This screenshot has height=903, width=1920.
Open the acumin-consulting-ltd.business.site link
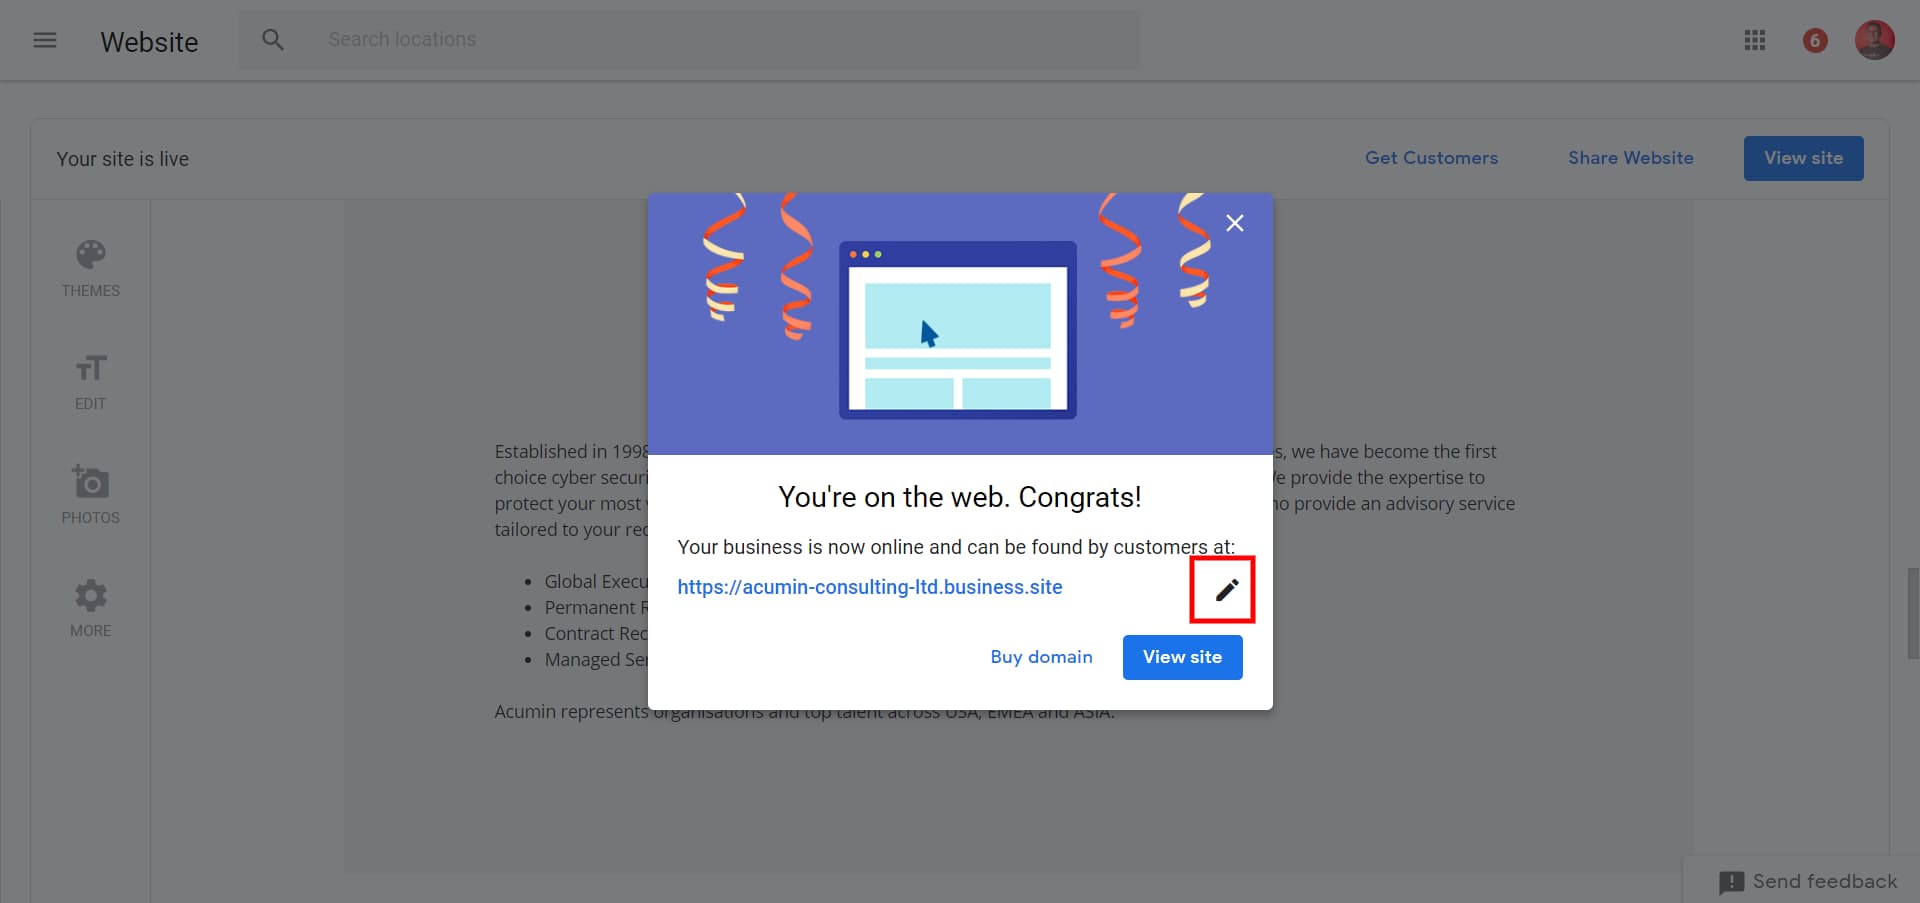click(870, 587)
